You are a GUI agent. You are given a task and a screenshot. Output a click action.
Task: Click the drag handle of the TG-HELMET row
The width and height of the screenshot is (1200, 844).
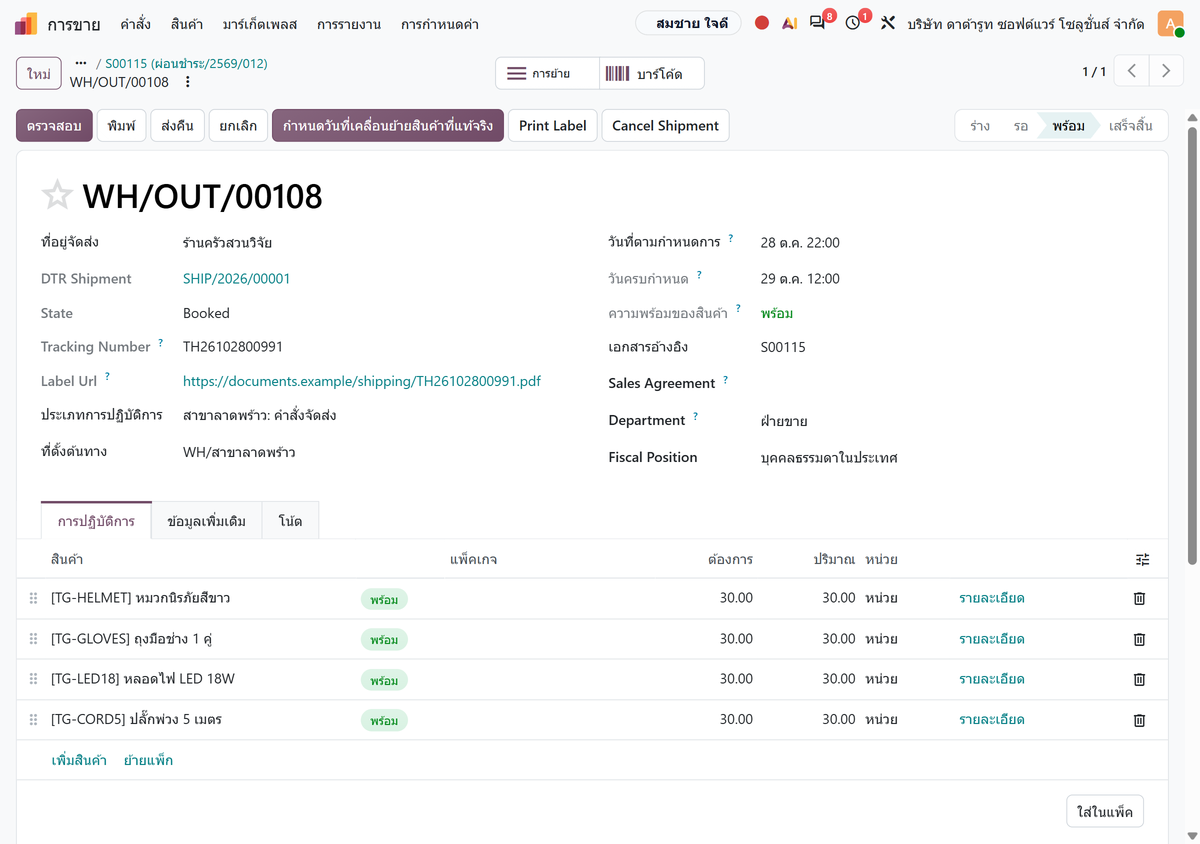[33, 599]
